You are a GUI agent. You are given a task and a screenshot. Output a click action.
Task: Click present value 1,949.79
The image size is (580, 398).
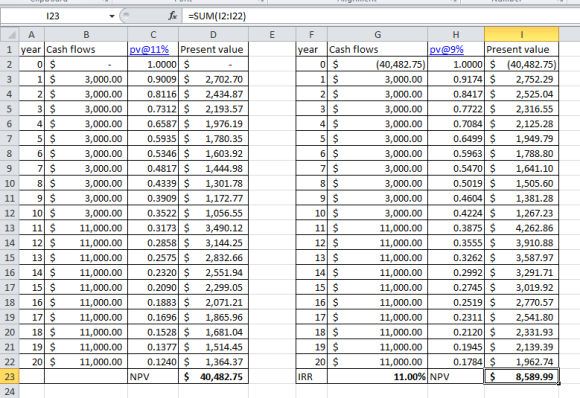tap(522, 139)
